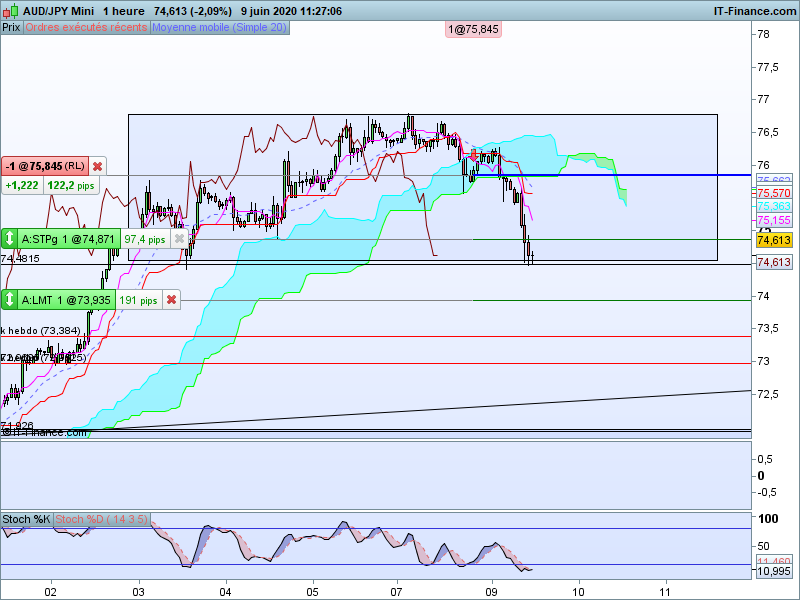Click the 74,4815 horizontal line label
The height and width of the screenshot is (600, 800).
(20, 259)
